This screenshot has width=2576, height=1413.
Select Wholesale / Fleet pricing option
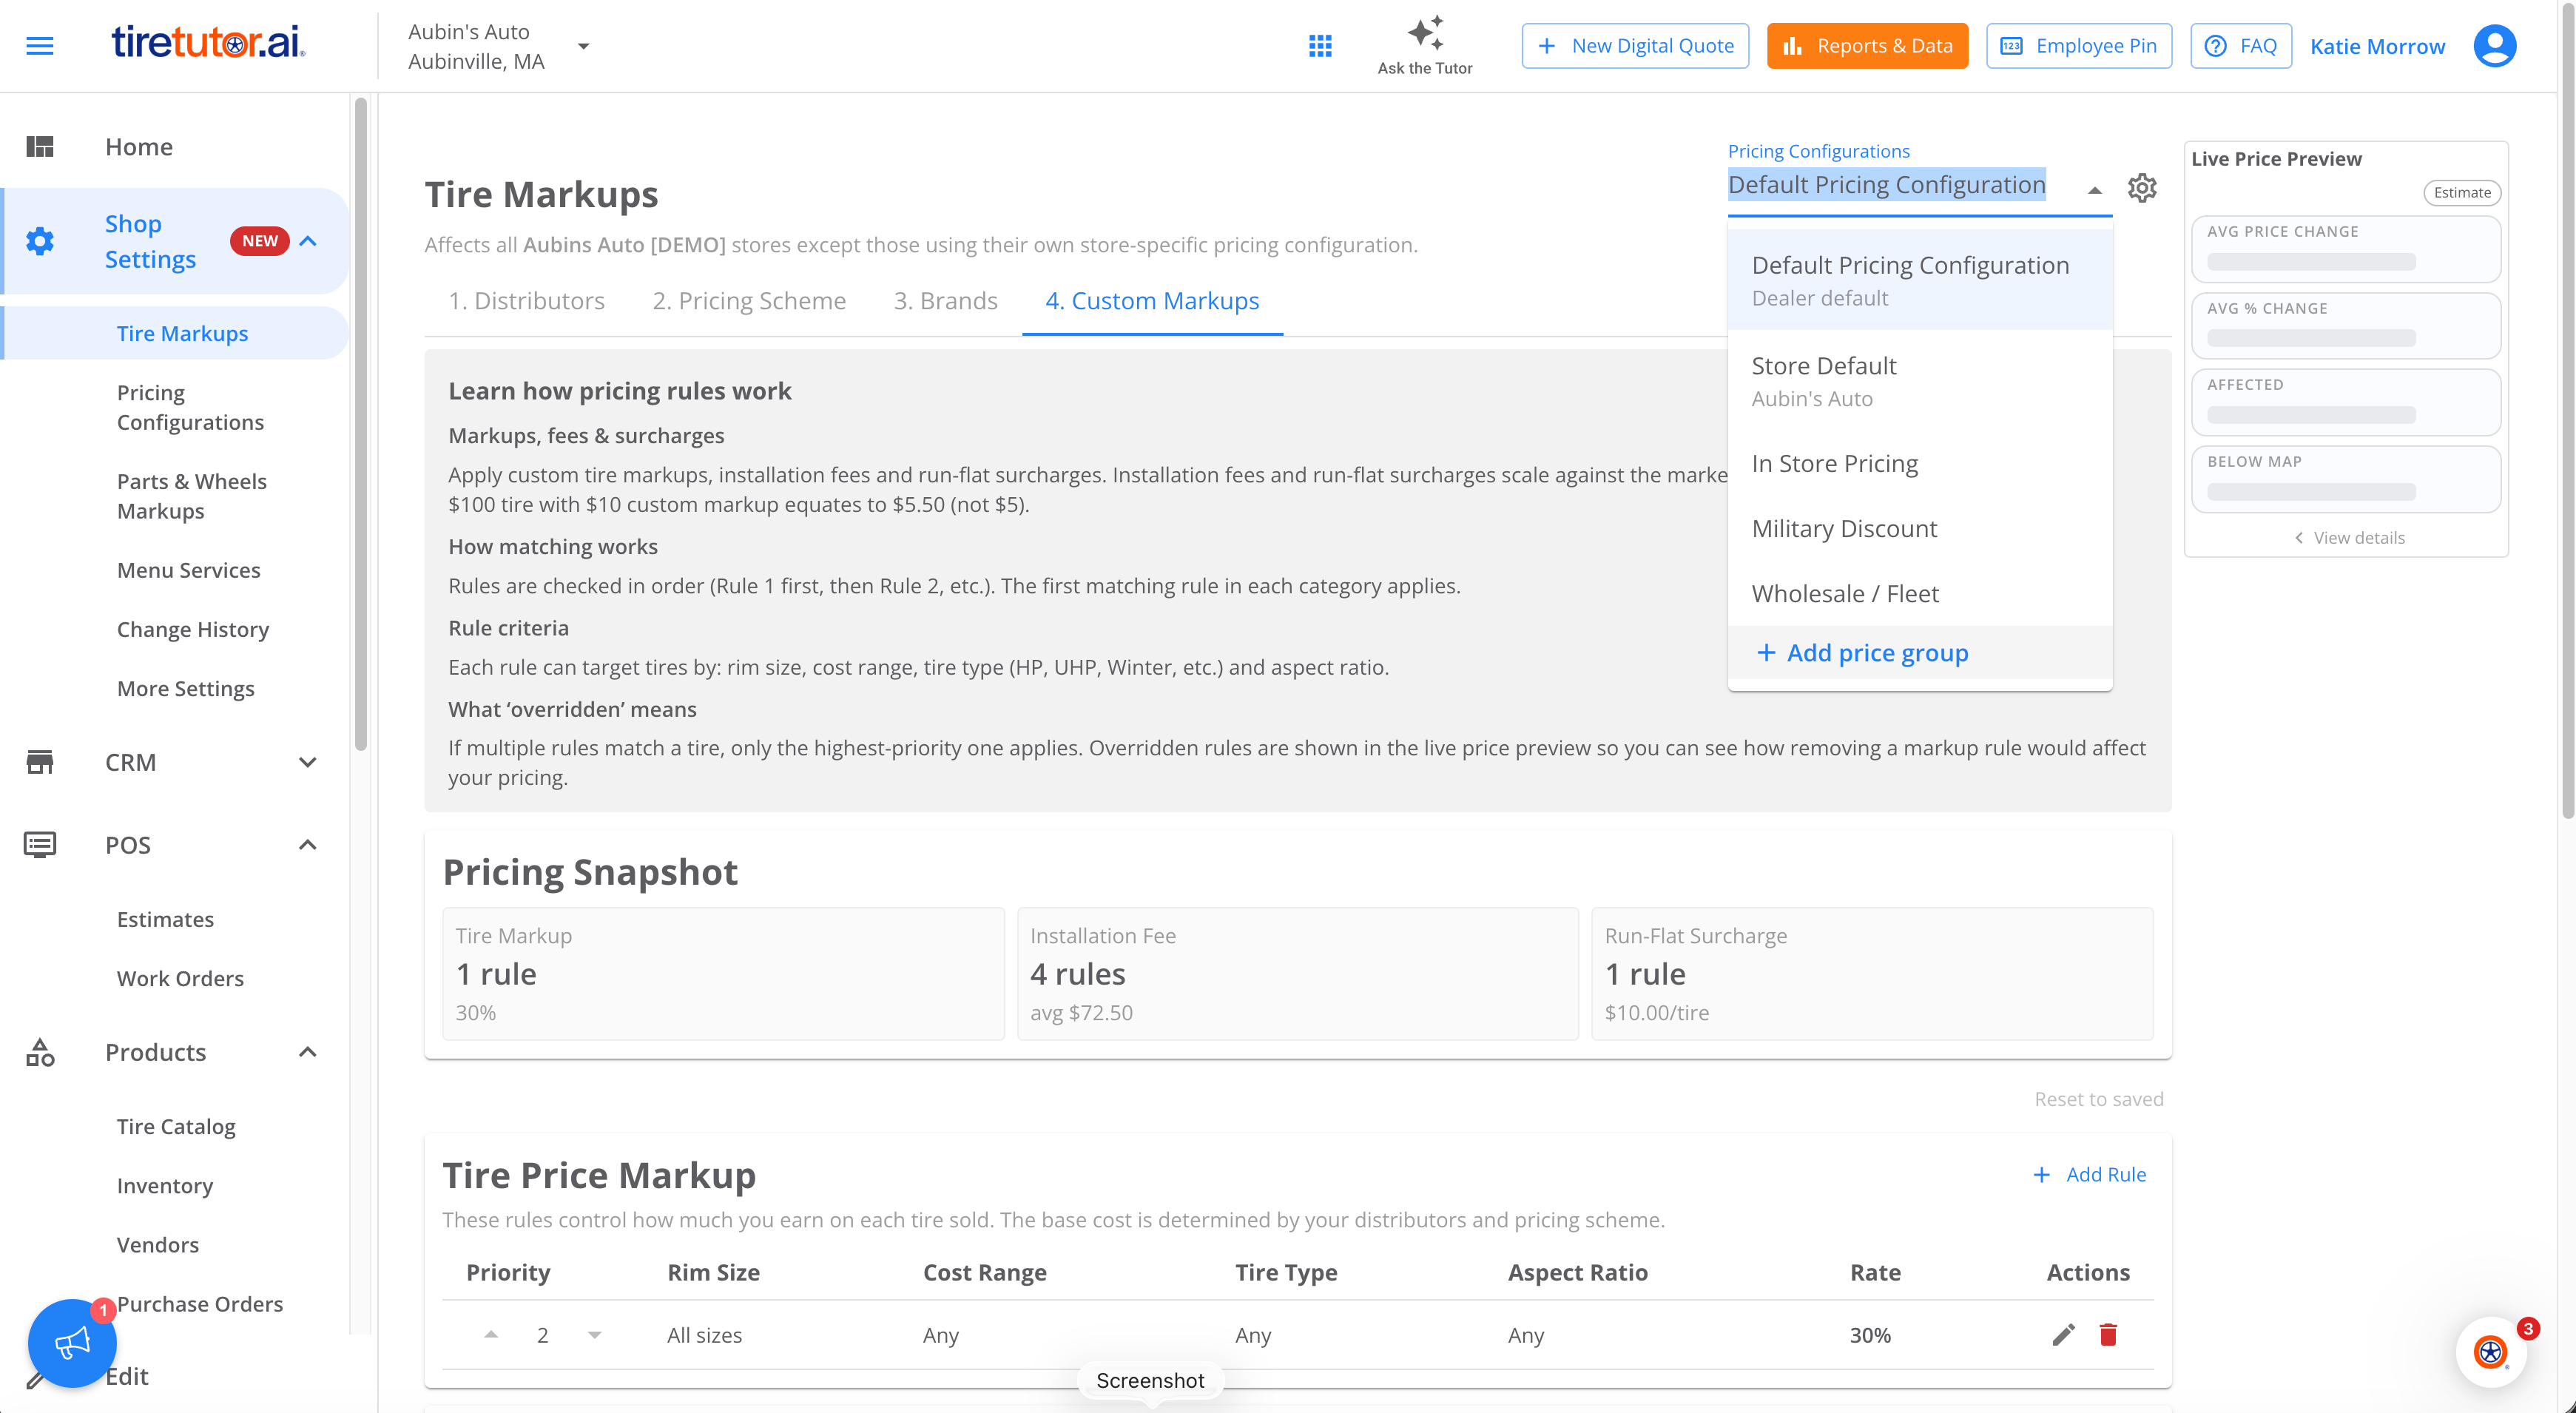click(1919, 594)
